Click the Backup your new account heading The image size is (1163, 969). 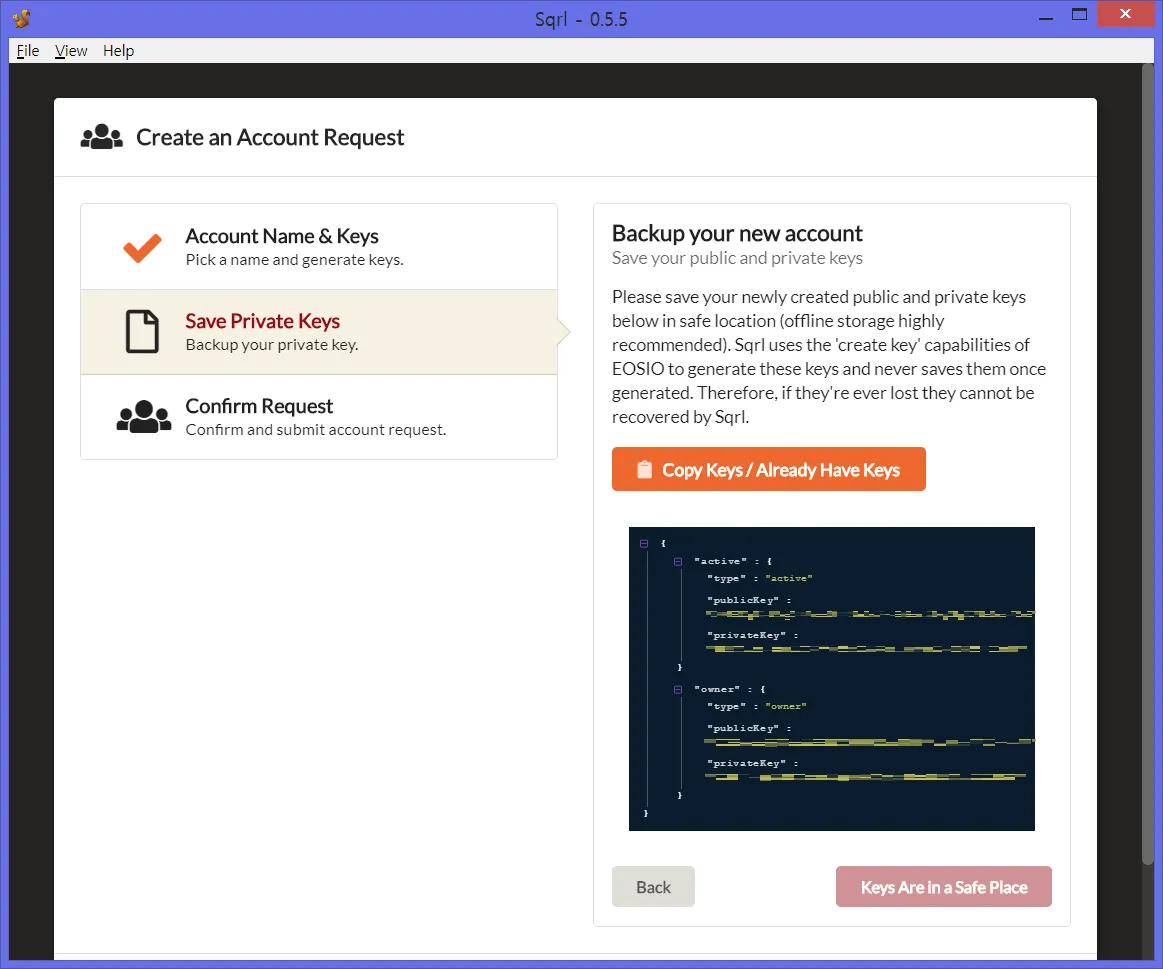[737, 234]
